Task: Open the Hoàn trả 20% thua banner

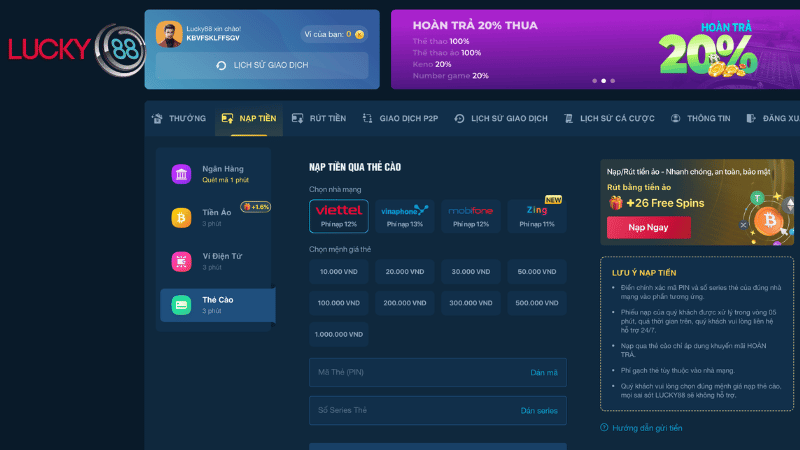Action: [x=595, y=49]
